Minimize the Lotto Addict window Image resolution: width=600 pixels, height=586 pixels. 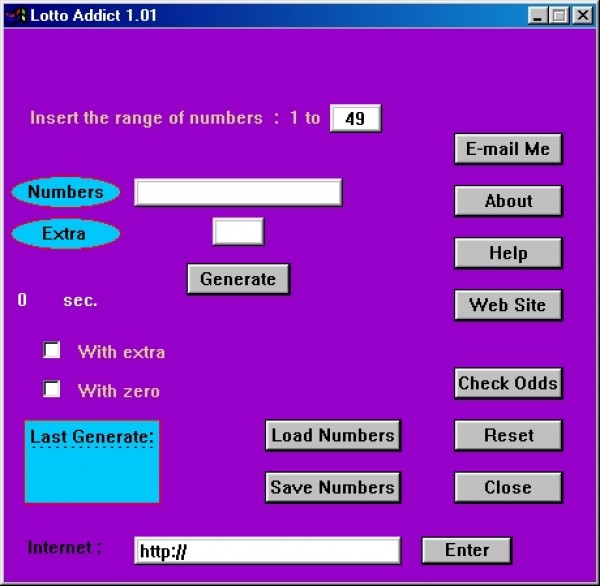tap(537, 16)
